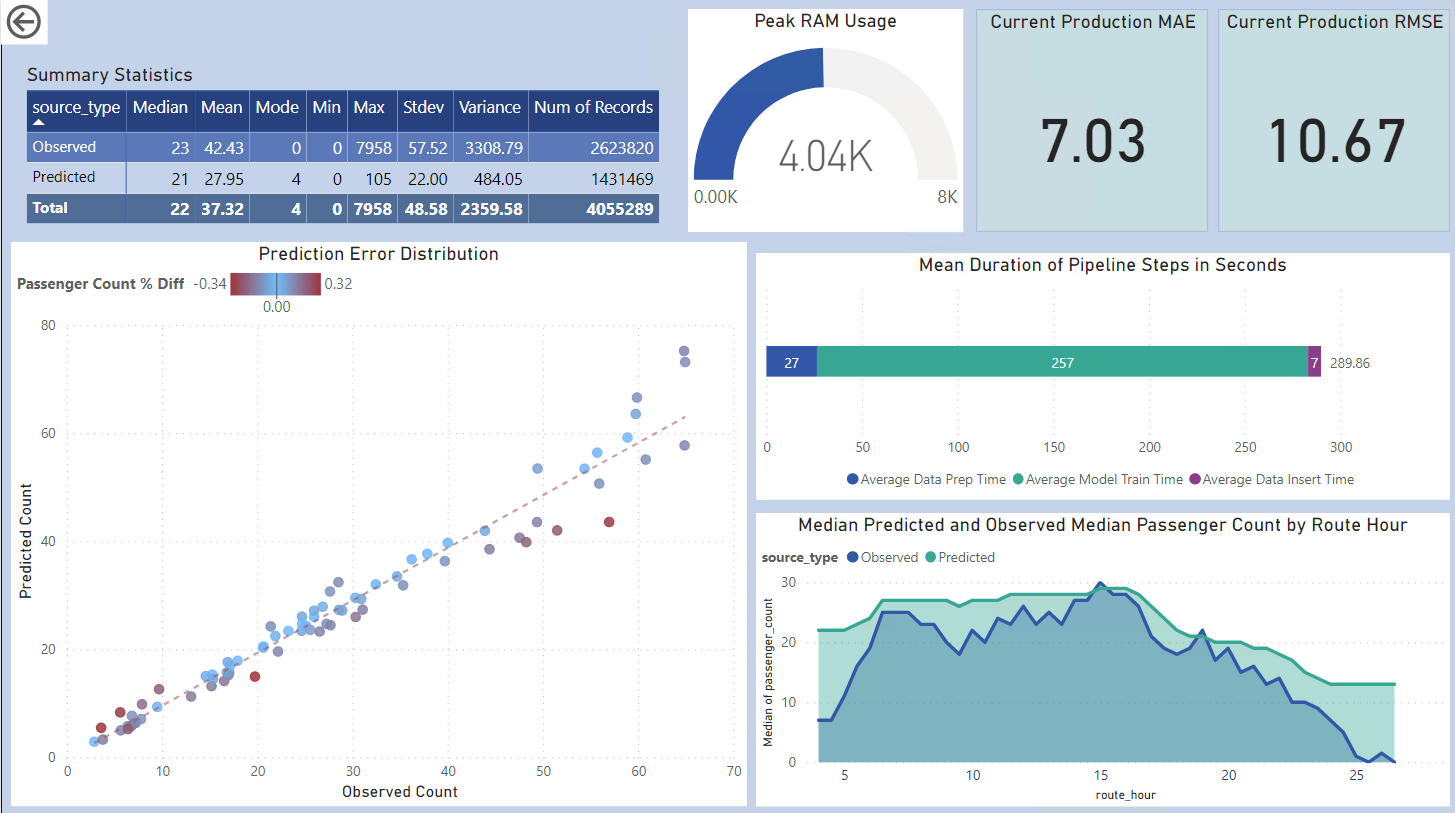Viewport: 1455px width, 813px height.
Task: Select the Predicted row in Summary Statistics
Action: [x=64, y=177]
